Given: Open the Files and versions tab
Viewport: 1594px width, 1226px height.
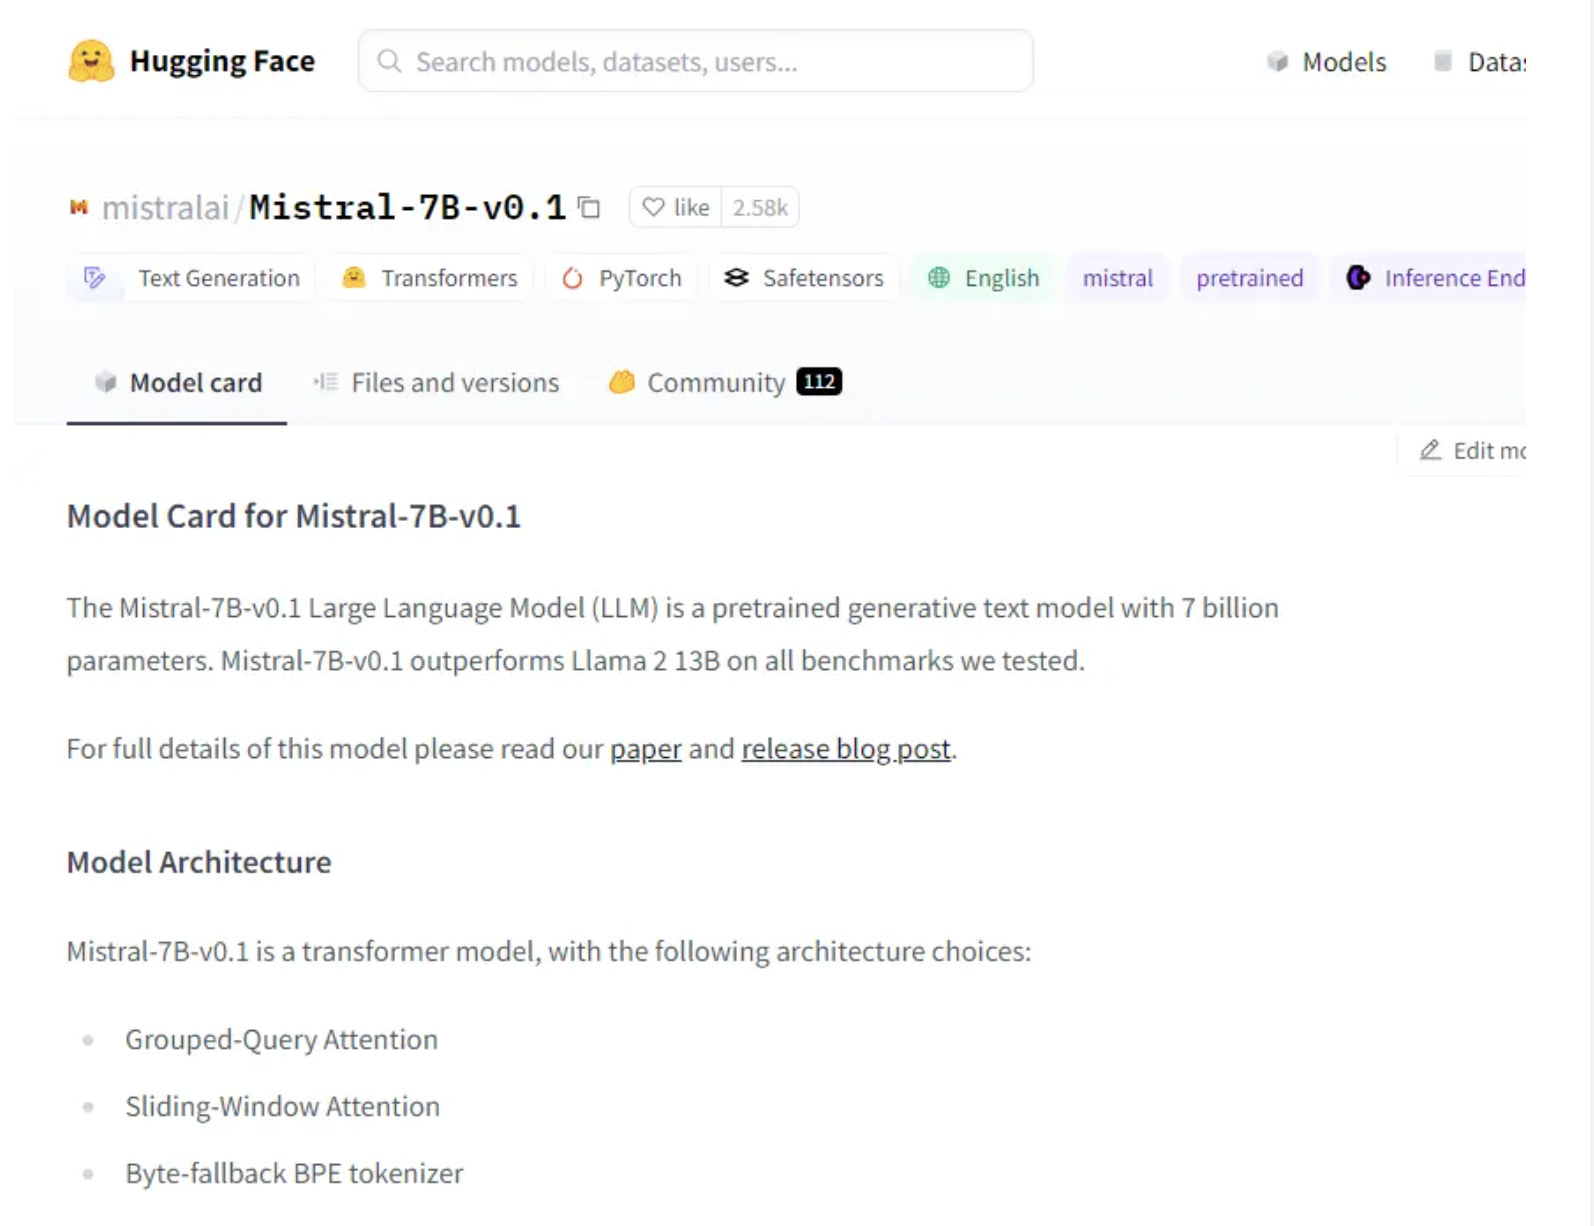Looking at the screenshot, I should (436, 383).
